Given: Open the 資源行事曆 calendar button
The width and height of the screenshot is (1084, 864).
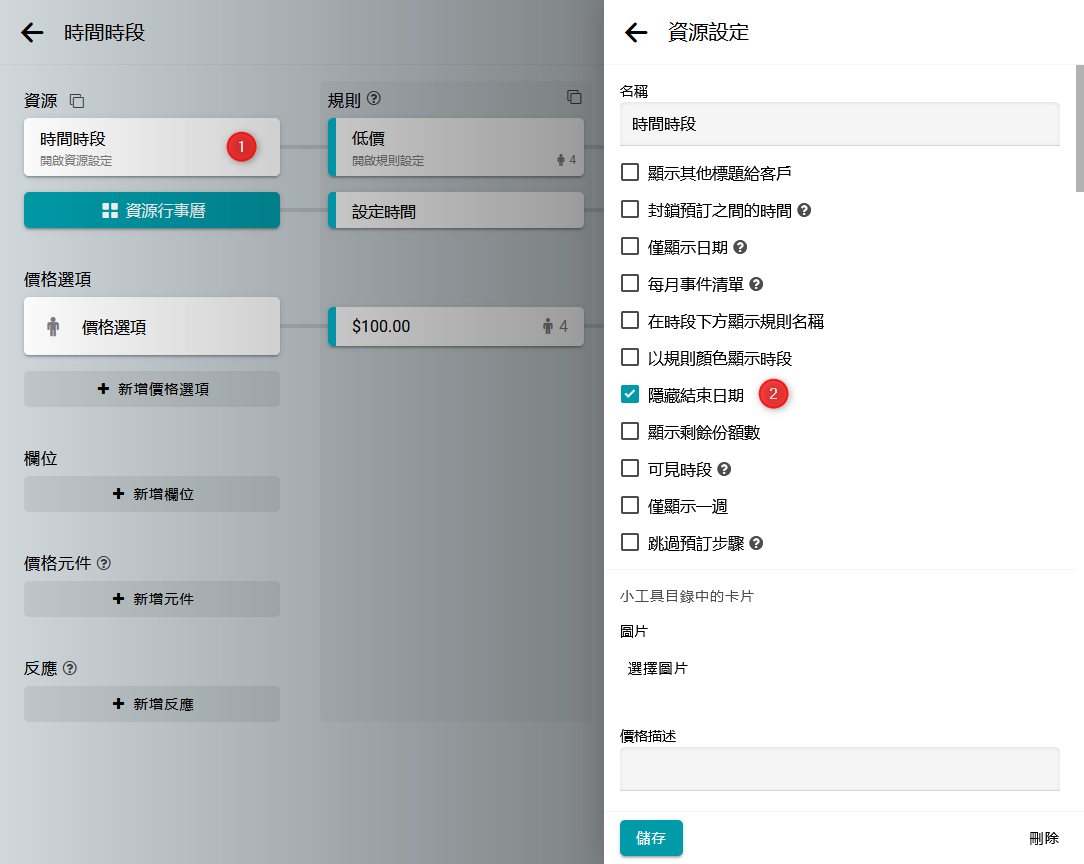Looking at the screenshot, I should coord(152,210).
